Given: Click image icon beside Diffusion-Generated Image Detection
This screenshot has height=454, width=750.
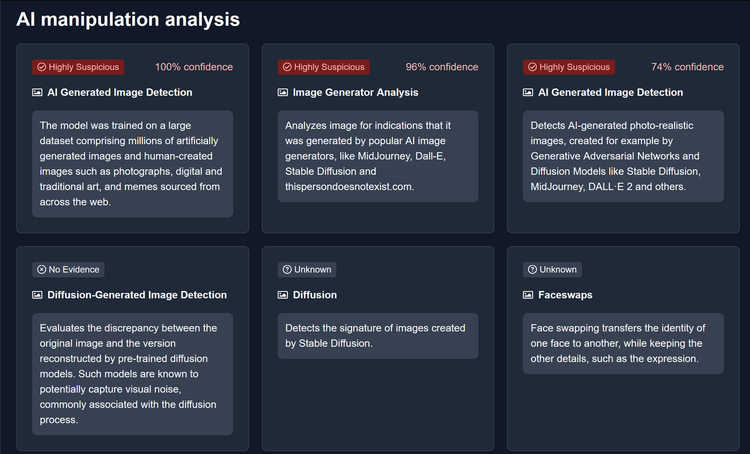Looking at the screenshot, I should pyautogui.click(x=37, y=295).
